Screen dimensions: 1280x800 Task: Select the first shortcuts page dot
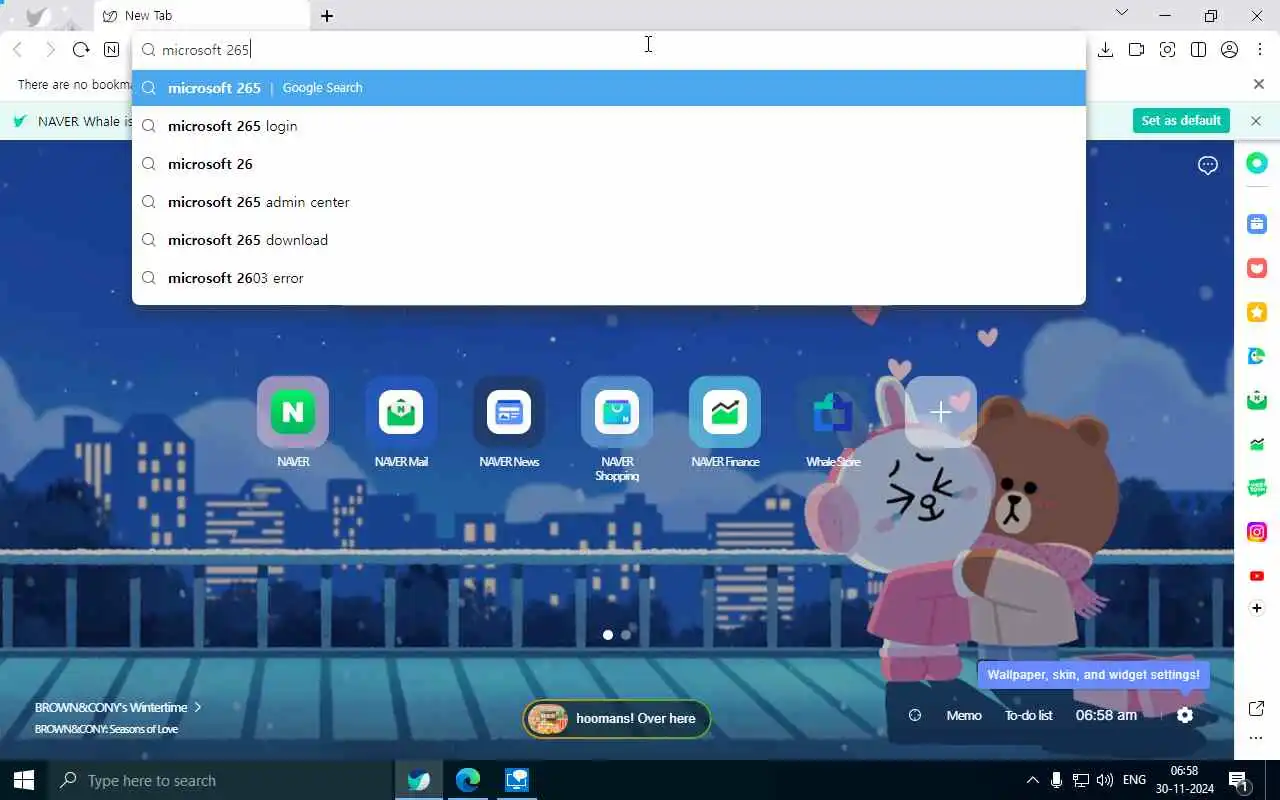(608, 634)
